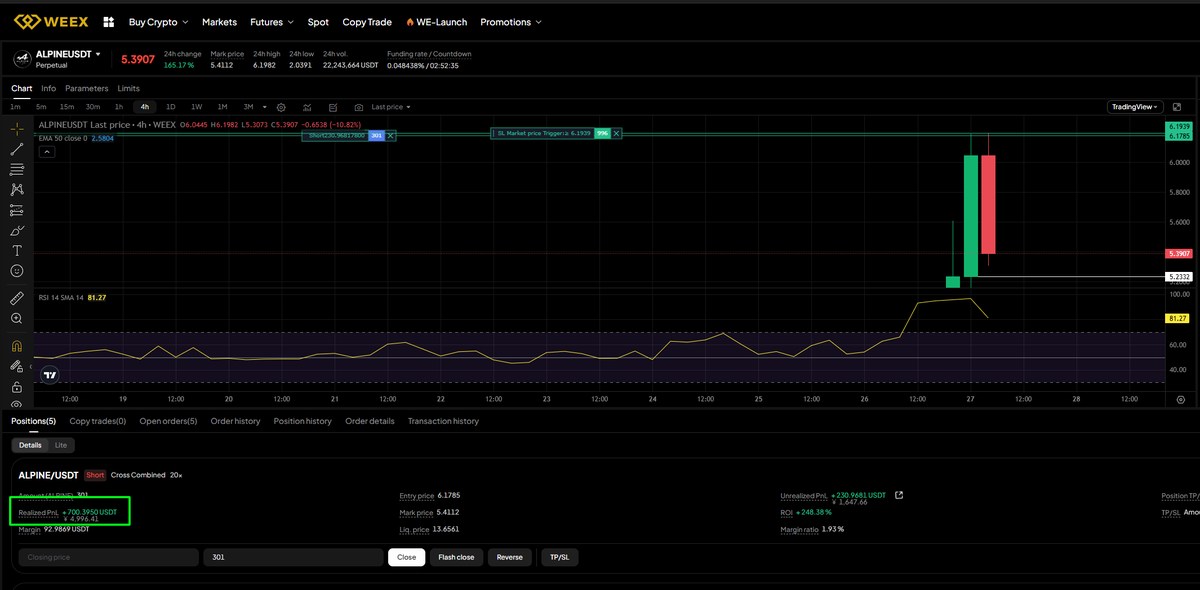Select the ruler measure tool
The height and width of the screenshot is (590, 1200).
tap(17, 298)
